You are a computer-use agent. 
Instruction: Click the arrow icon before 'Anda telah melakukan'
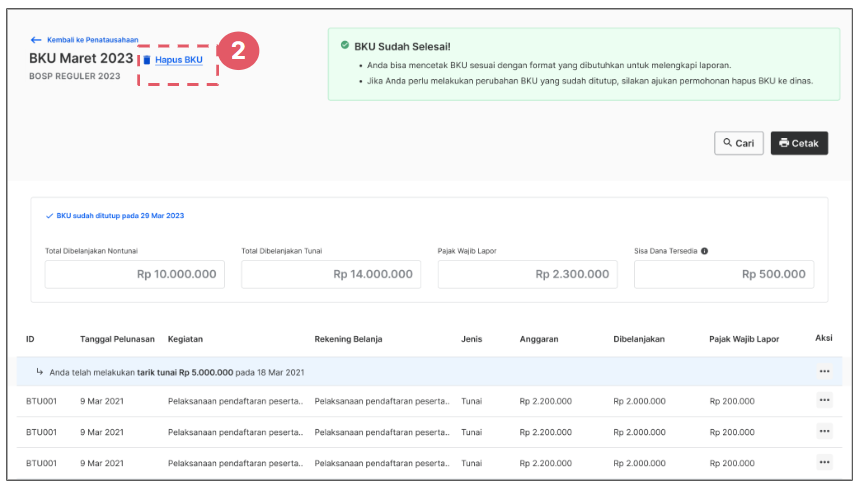[x=39, y=372]
